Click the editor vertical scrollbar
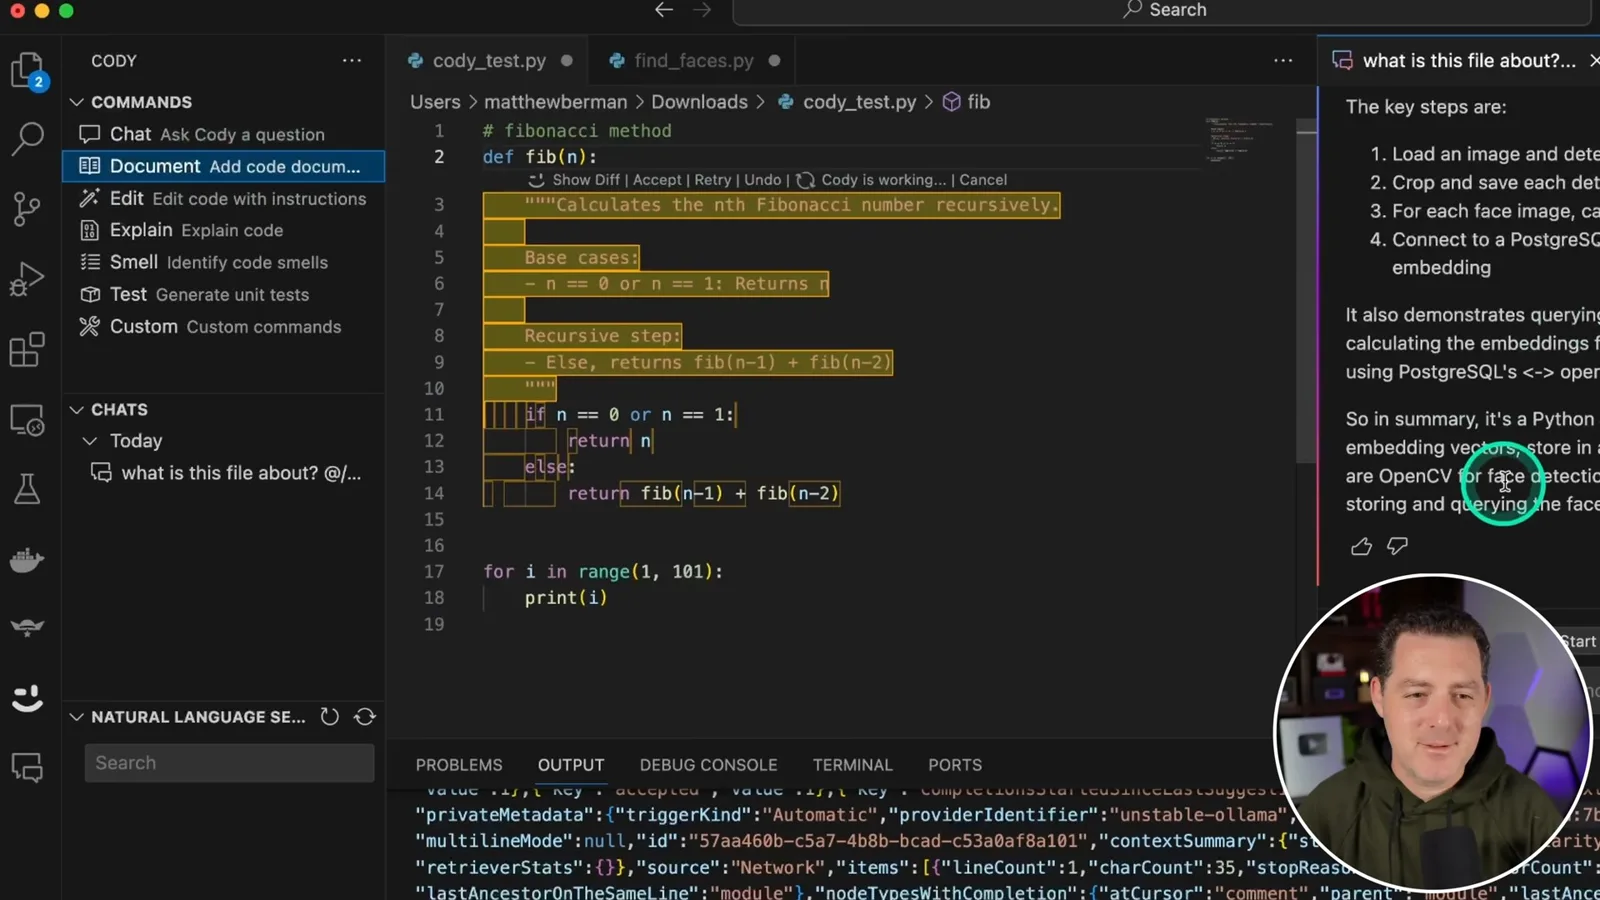 (x=1306, y=290)
